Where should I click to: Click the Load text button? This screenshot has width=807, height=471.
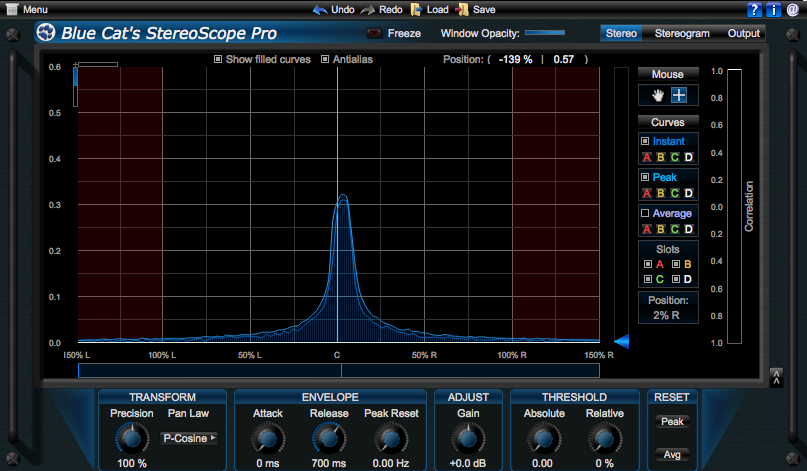(437, 10)
